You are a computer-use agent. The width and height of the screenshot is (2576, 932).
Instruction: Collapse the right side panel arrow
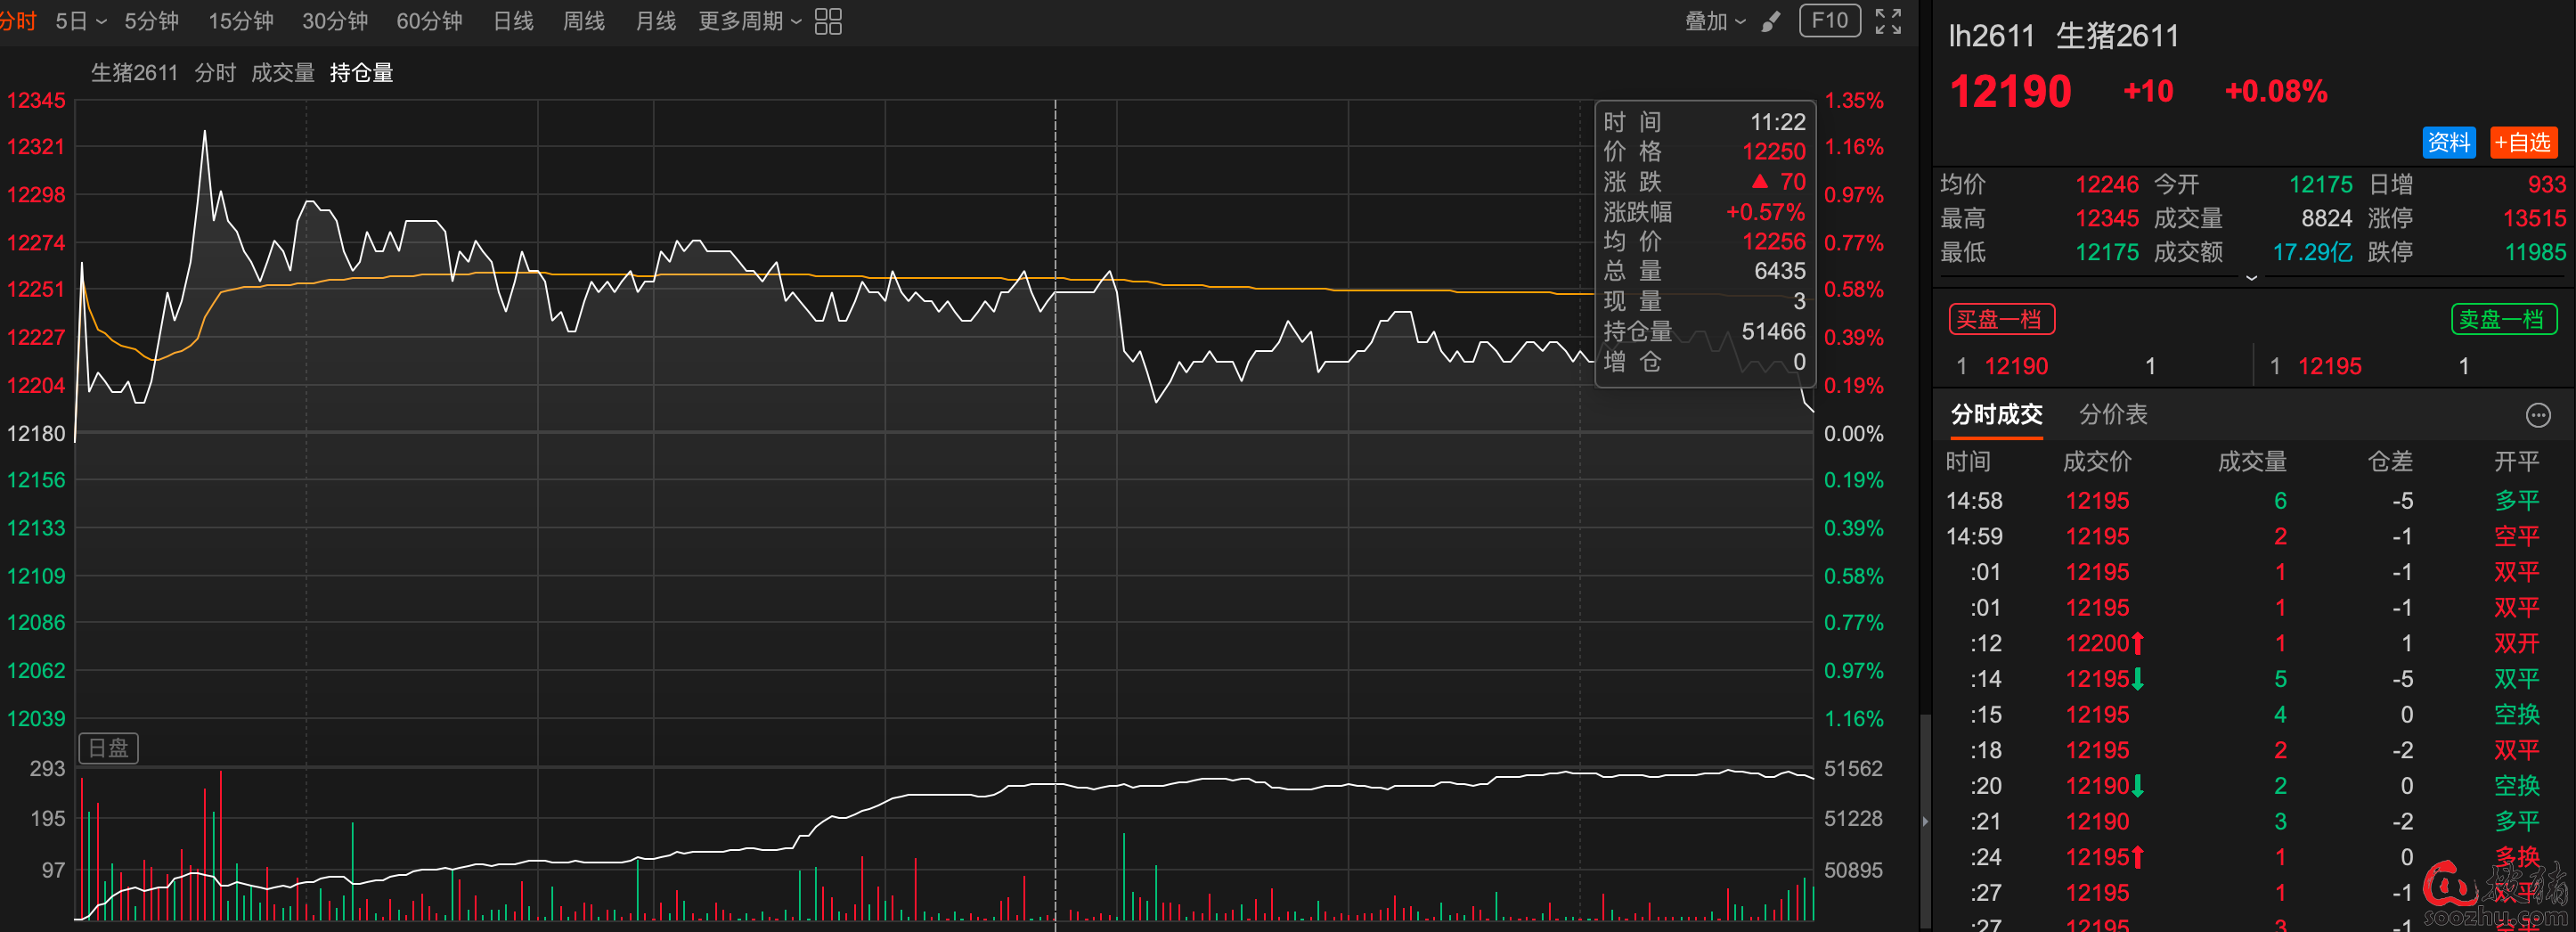1925,821
